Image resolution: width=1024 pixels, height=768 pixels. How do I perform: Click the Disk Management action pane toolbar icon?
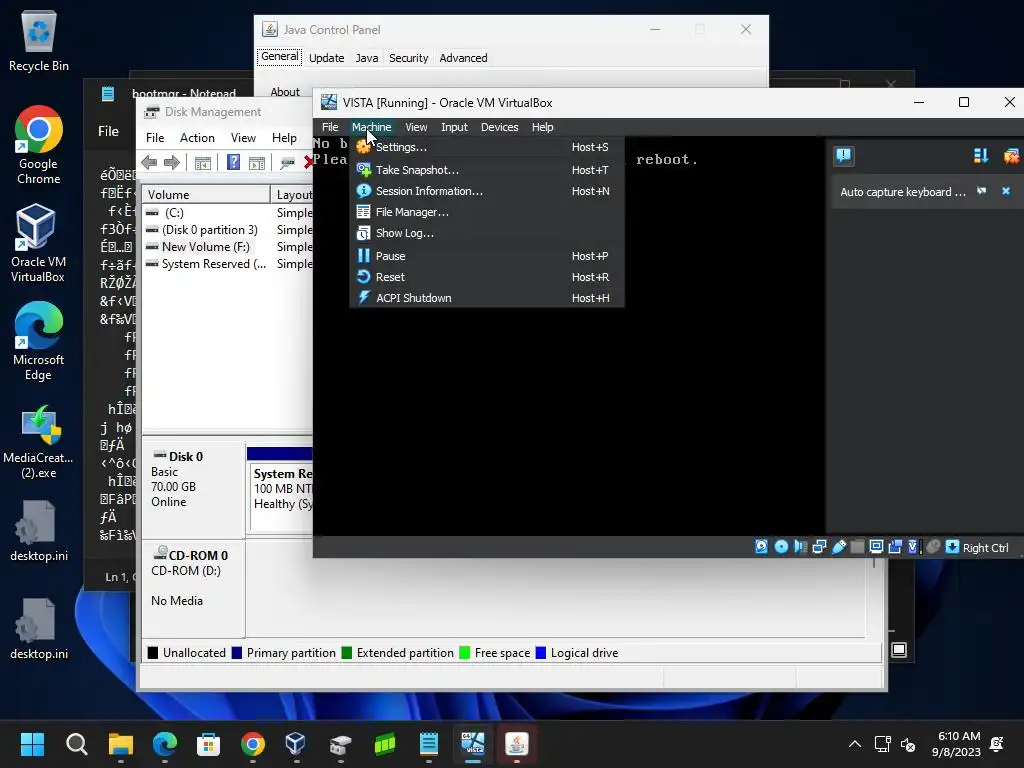pos(257,163)
